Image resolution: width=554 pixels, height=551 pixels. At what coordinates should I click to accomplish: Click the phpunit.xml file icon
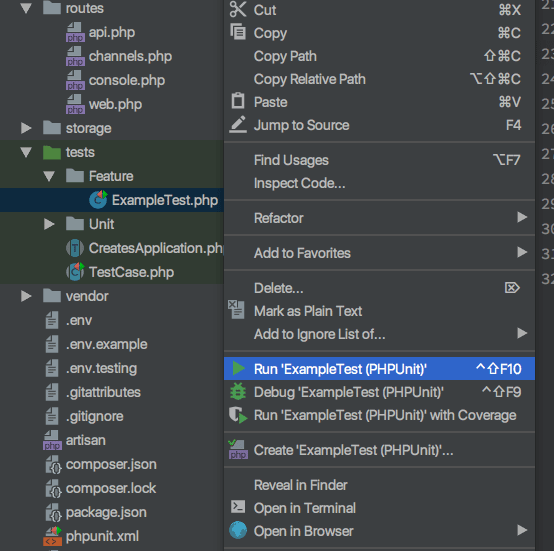point(52,536)
